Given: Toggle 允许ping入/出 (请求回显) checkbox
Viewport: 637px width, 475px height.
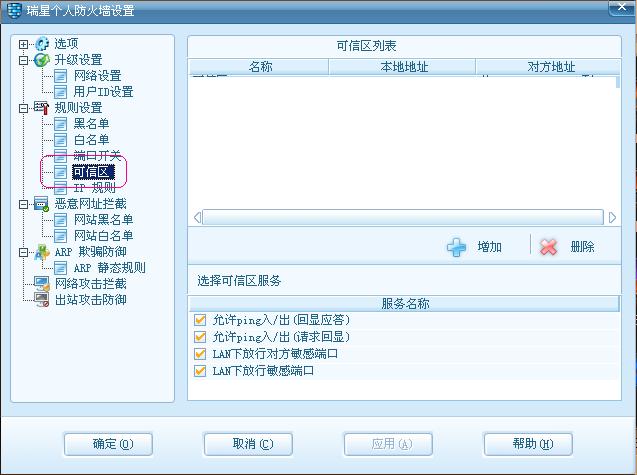Looking at the screenshot, I should pyautogui.click(x=200, y=337).
